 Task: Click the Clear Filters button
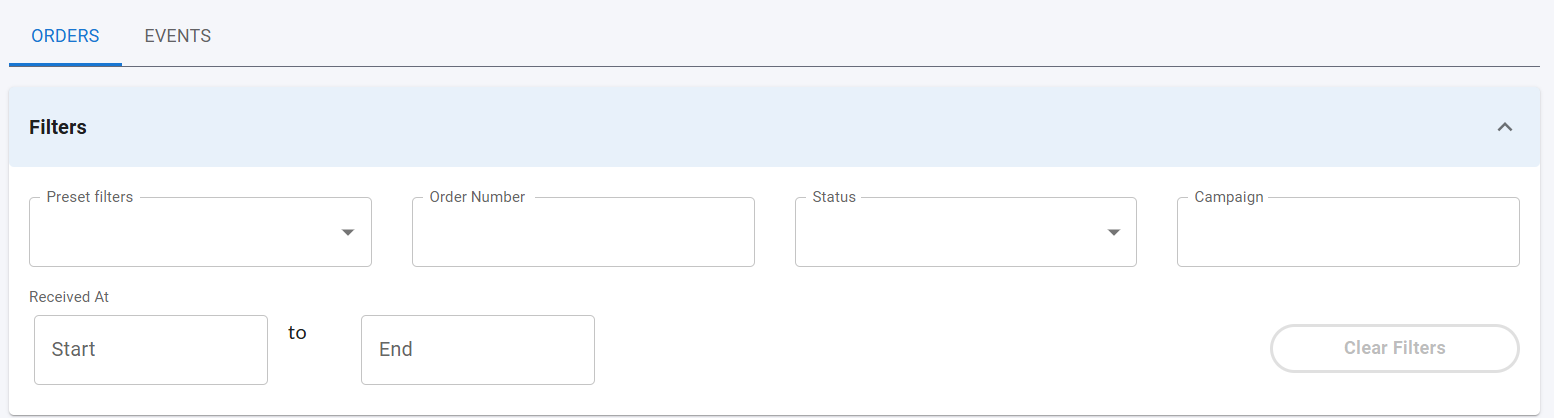tap(1395, 348)
